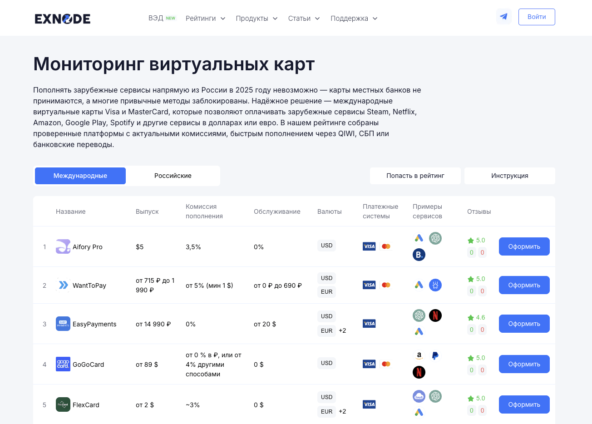Click green positive review count for Aifory Pro

click(471, 253)
